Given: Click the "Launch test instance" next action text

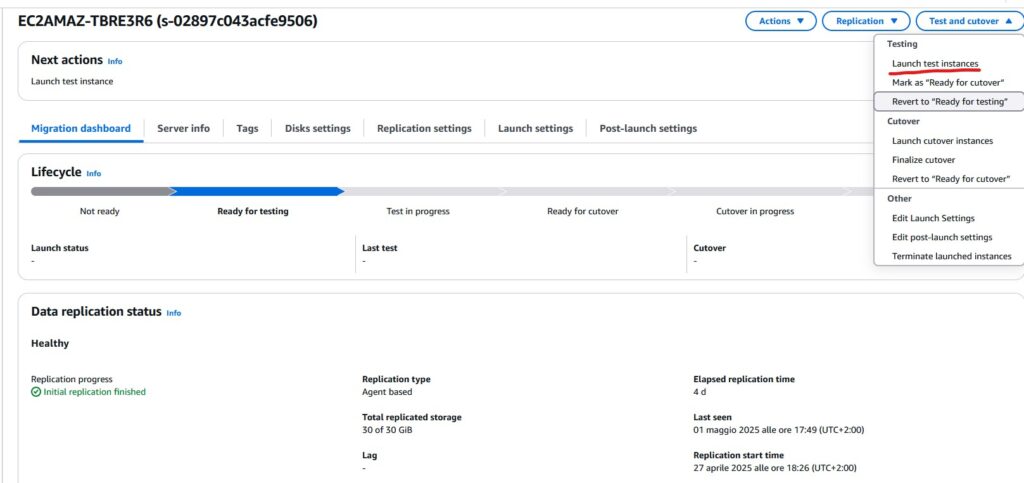Looking at the screenshot, I should pyautogui.click(x=72, y=82).
